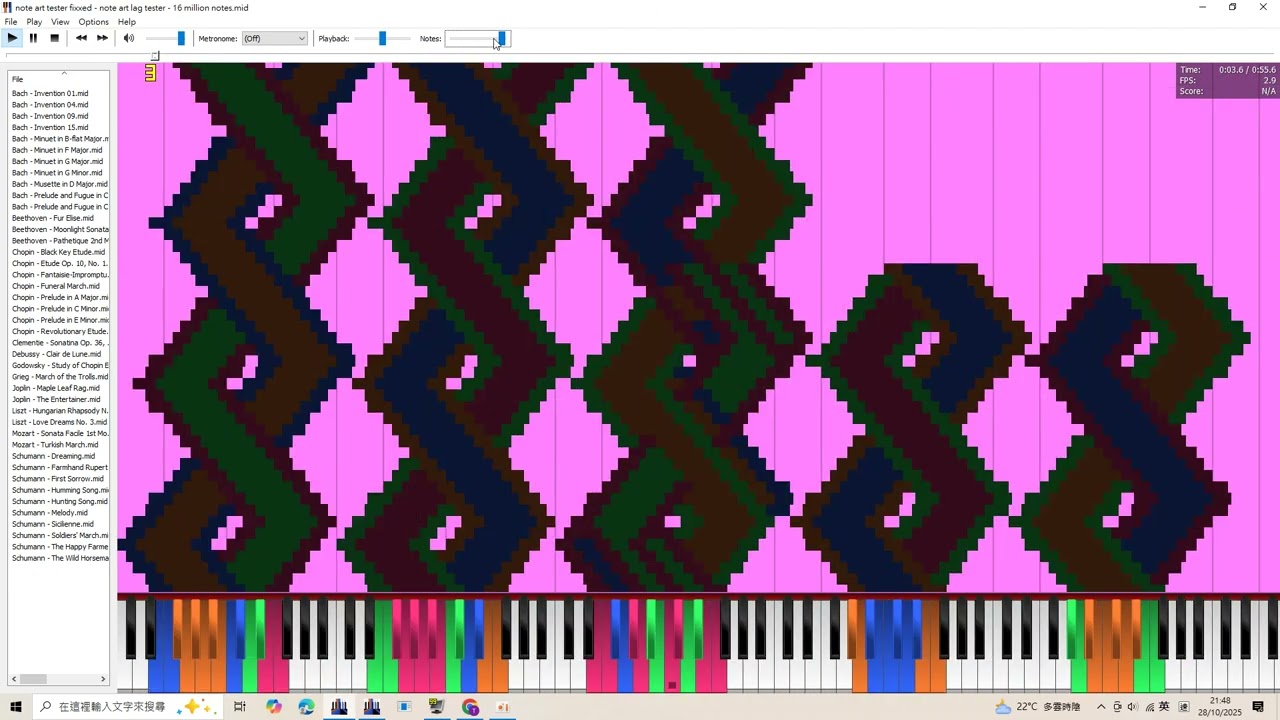1280x720 pixels.
Task: Open the weather widget showing 22°C
Action: click(1037, 707)
